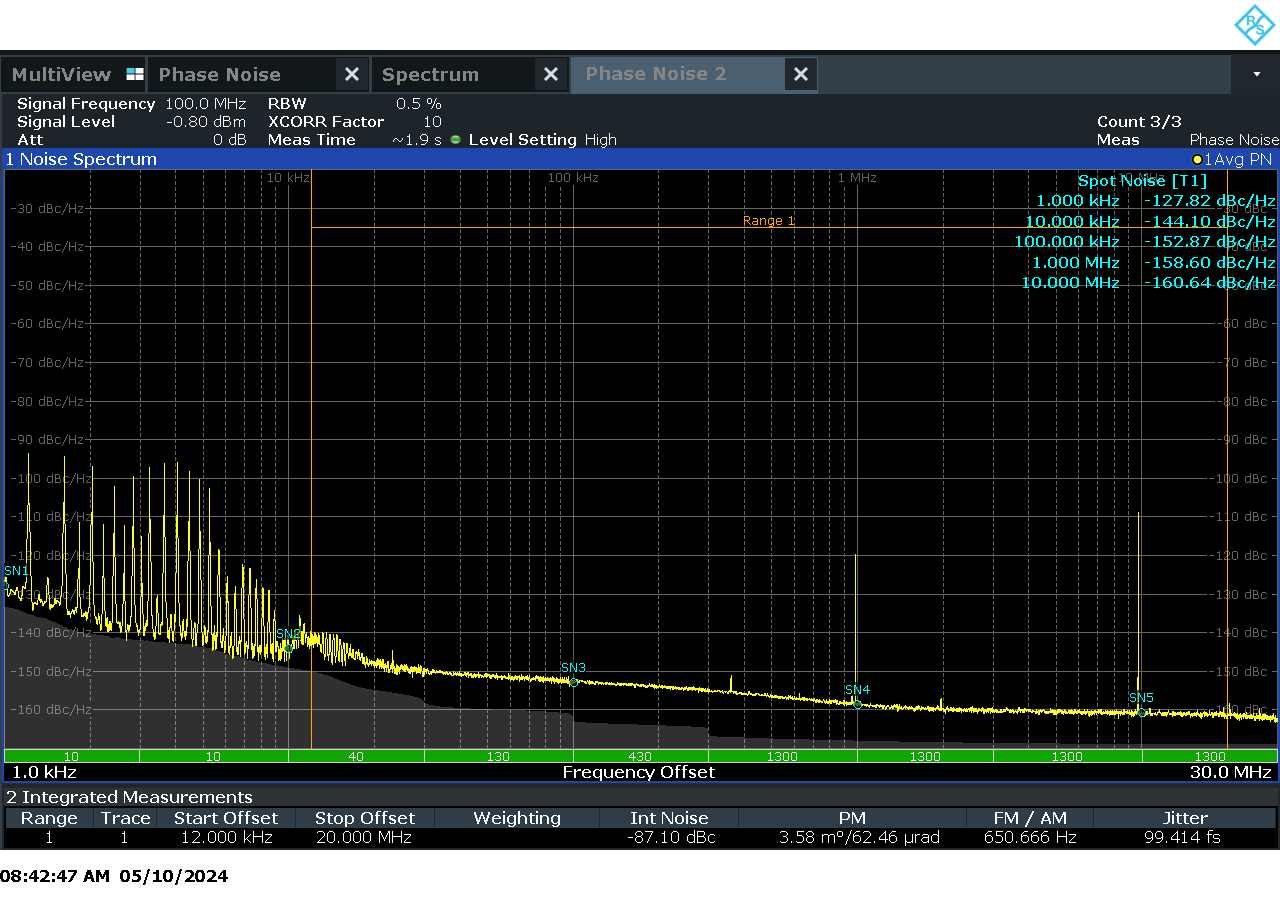The height and width of the screenshot is (900, 1280).
Task: Select the -127.82 dBc/Hz spot noise value
Action: point(1208,201)
